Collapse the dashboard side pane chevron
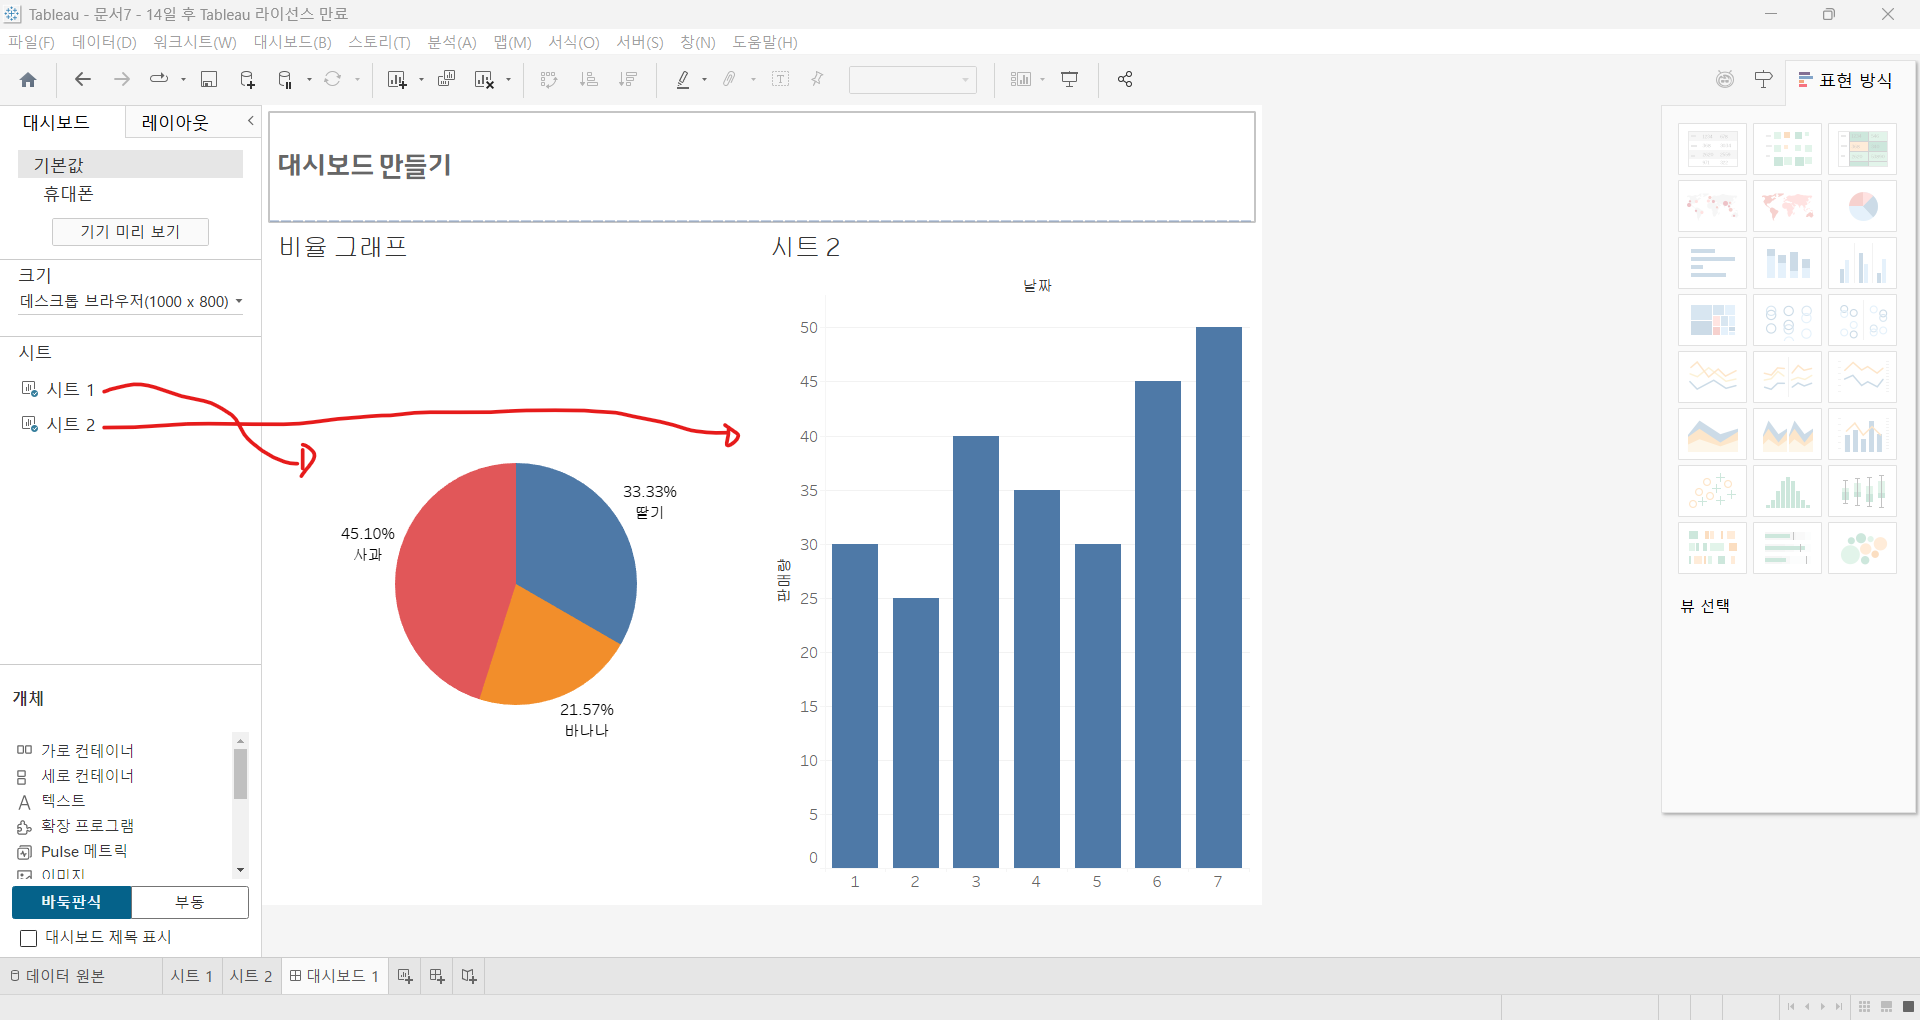This screenshot has height=1020, width=1920. click(x=250, y=121)
